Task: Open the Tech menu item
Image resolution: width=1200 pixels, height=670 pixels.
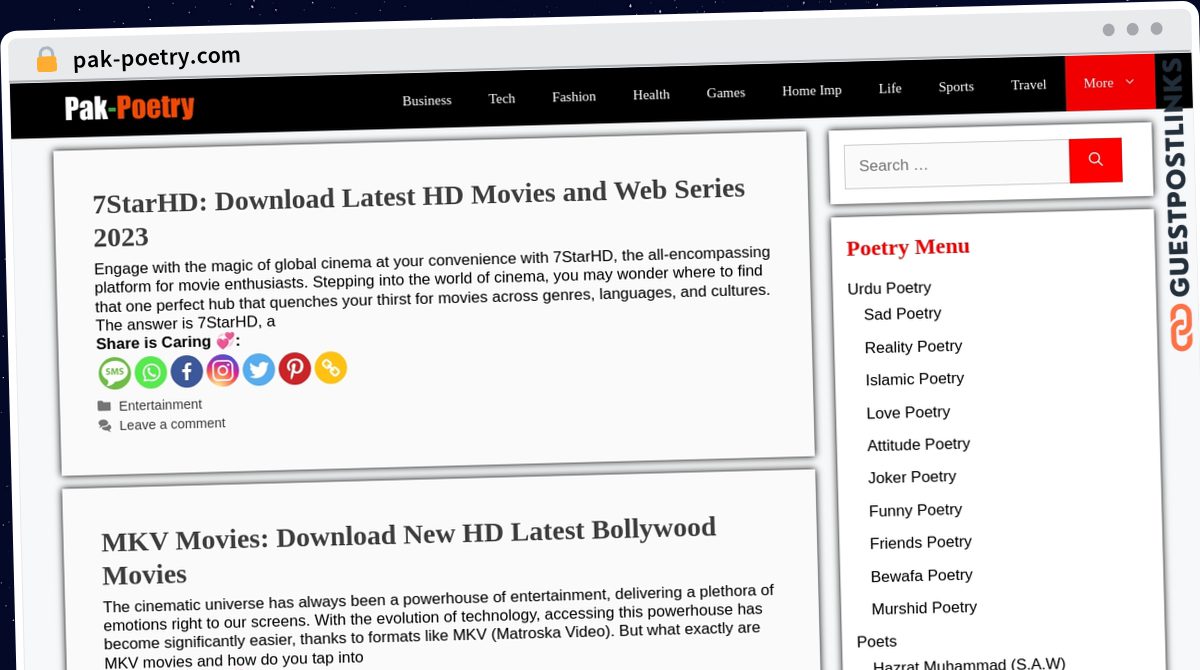Action: (502, 98)
